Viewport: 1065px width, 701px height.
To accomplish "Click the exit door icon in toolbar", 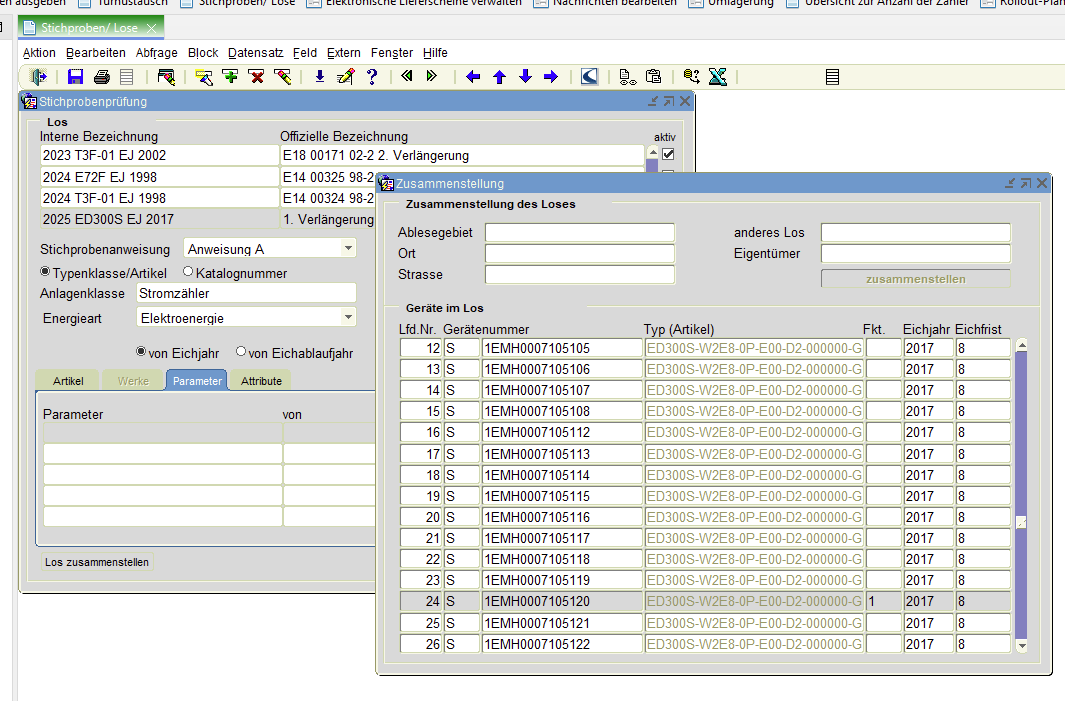I will point(39,77).
